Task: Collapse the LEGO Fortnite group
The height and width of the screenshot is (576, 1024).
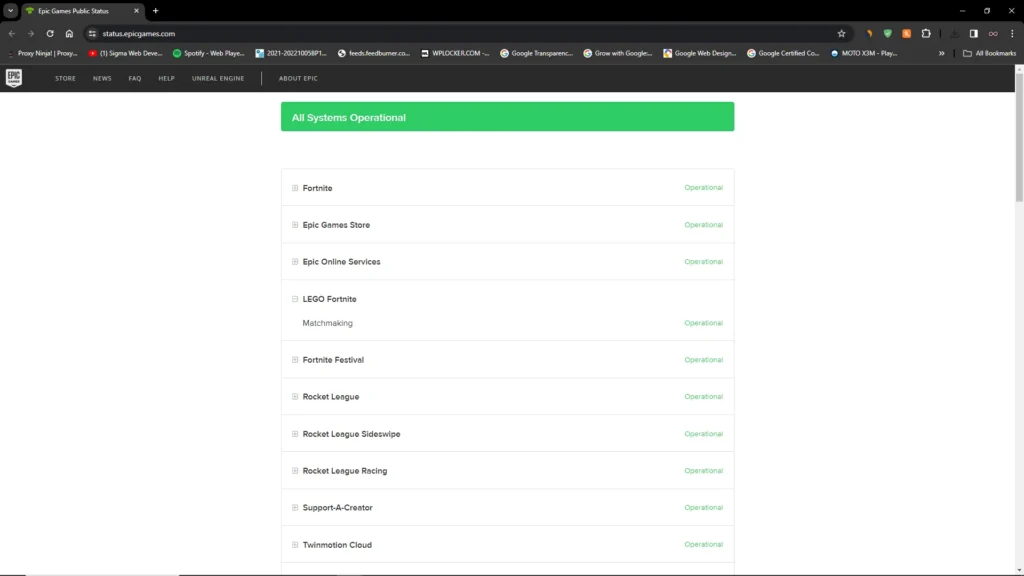Action: (x=295, y=299)
